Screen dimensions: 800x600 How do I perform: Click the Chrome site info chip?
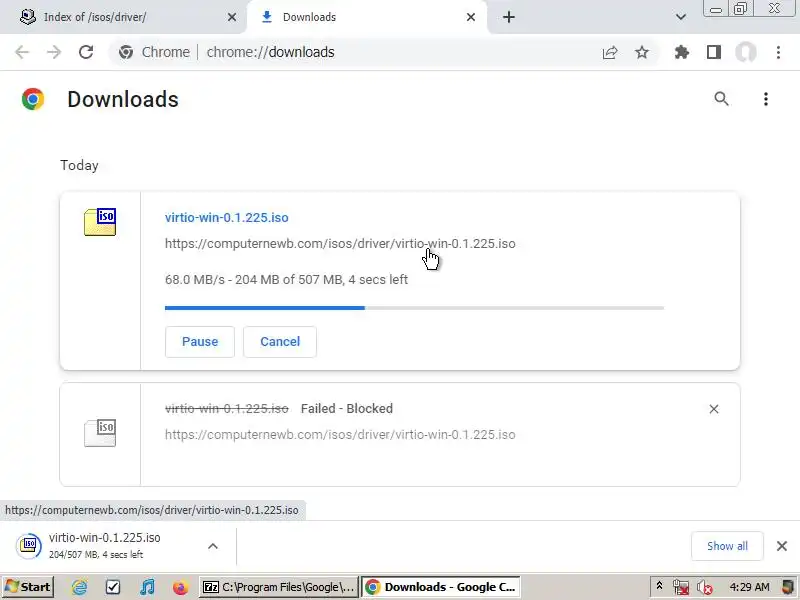pos(154,52)
